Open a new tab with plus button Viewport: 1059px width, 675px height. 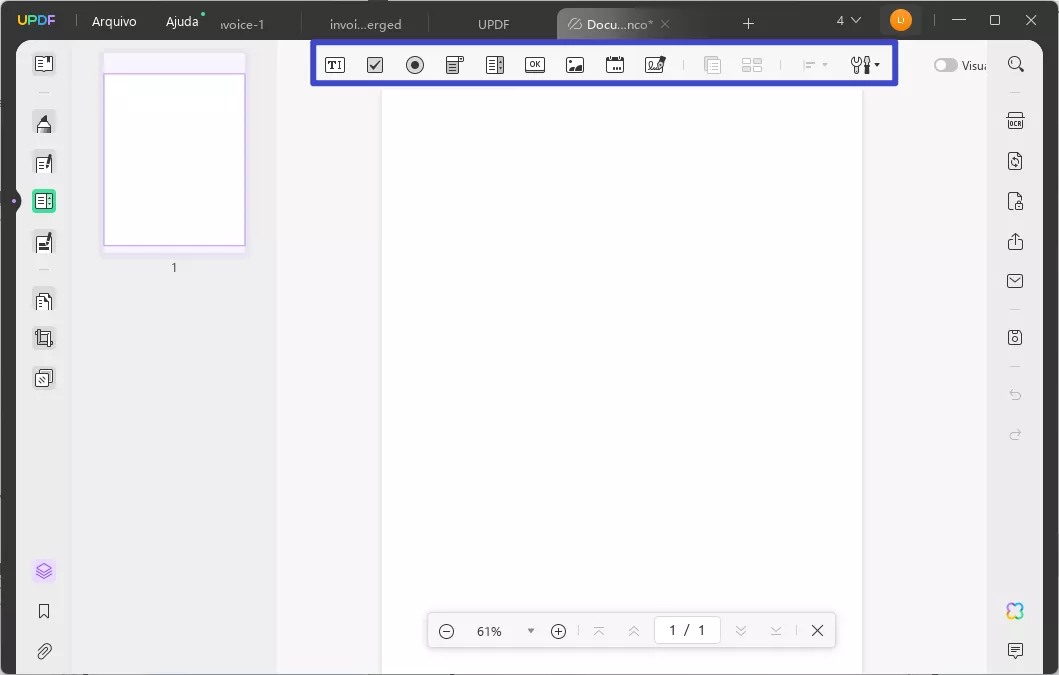(748, 23)
